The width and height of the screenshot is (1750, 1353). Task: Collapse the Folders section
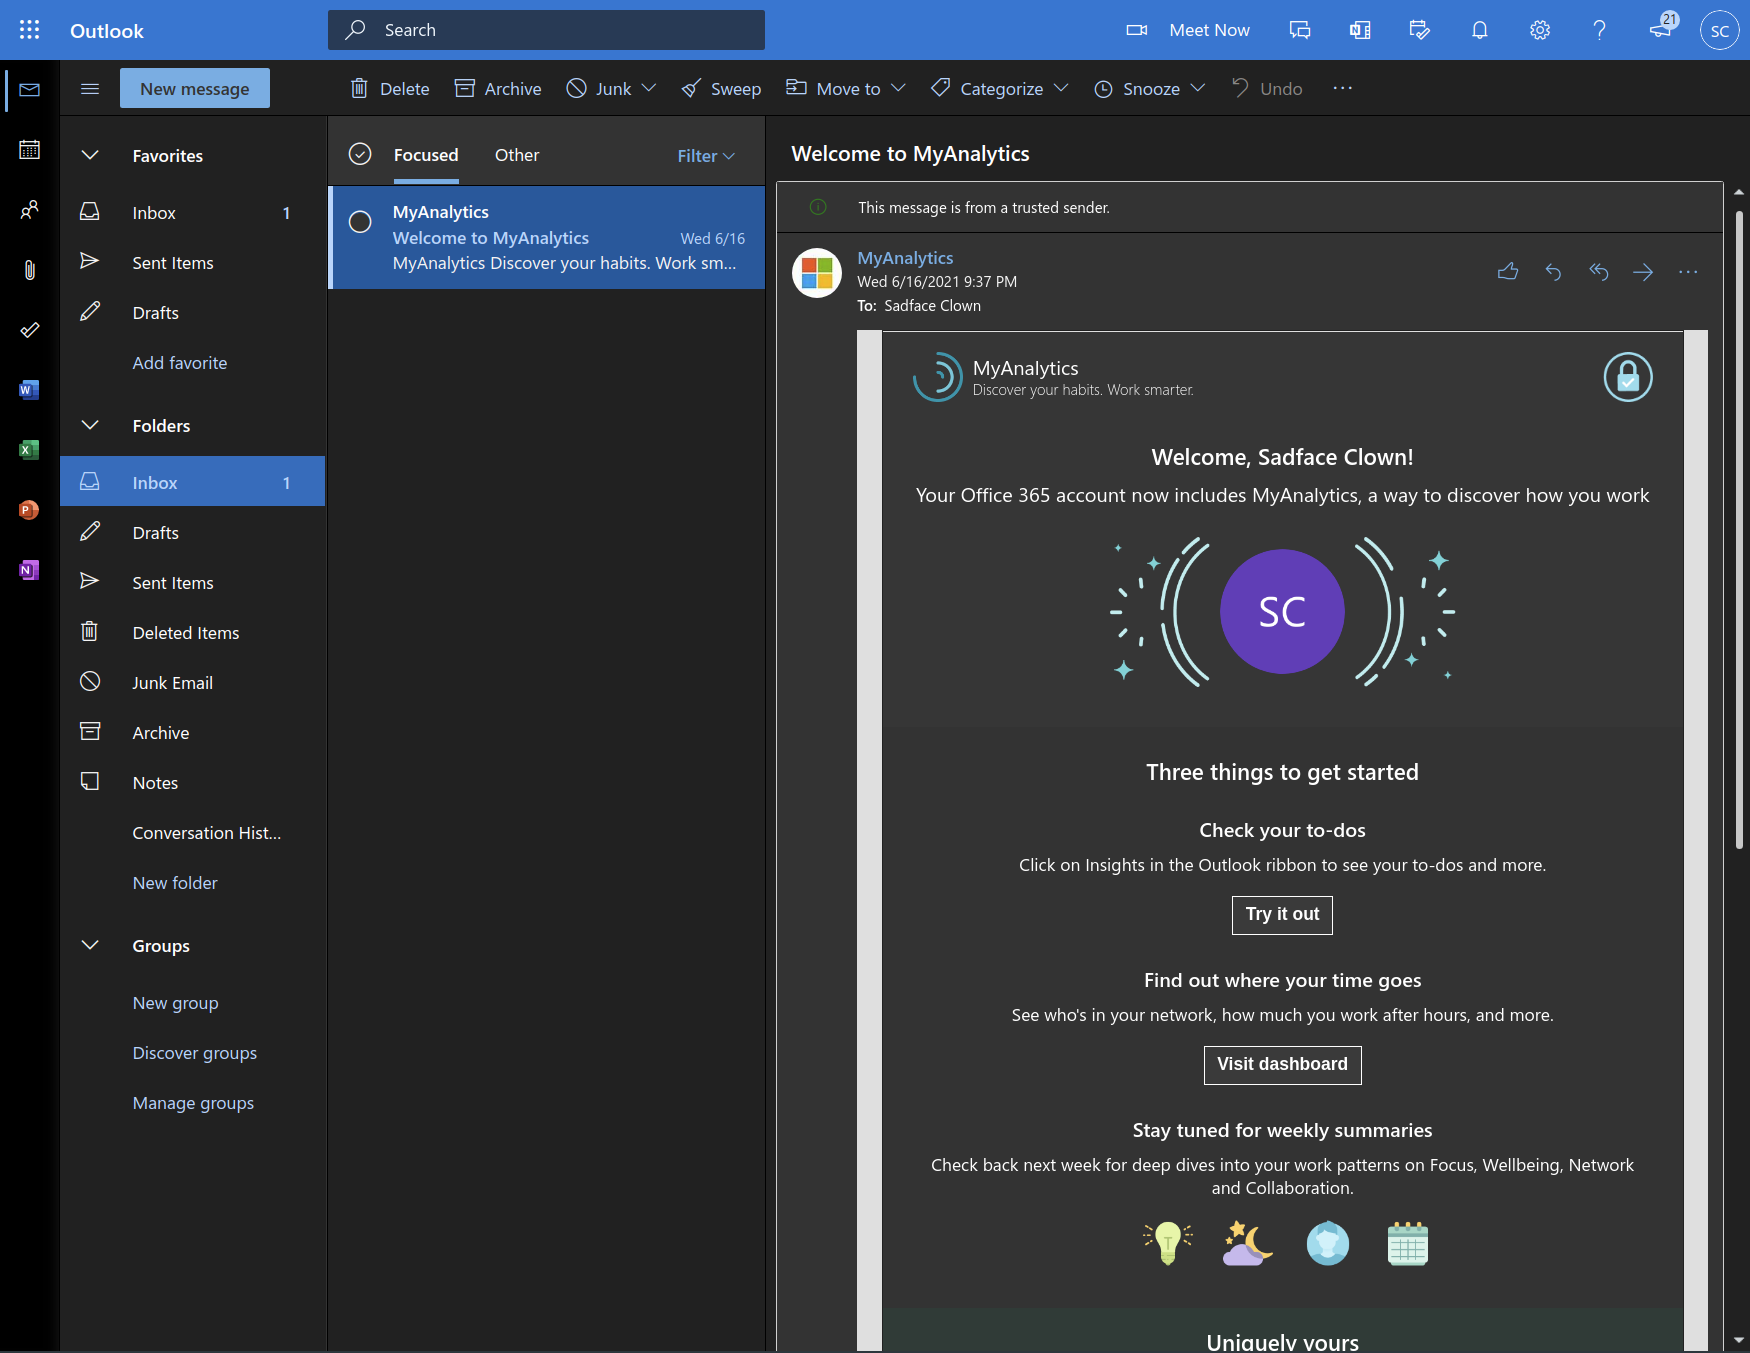(90, 425)
